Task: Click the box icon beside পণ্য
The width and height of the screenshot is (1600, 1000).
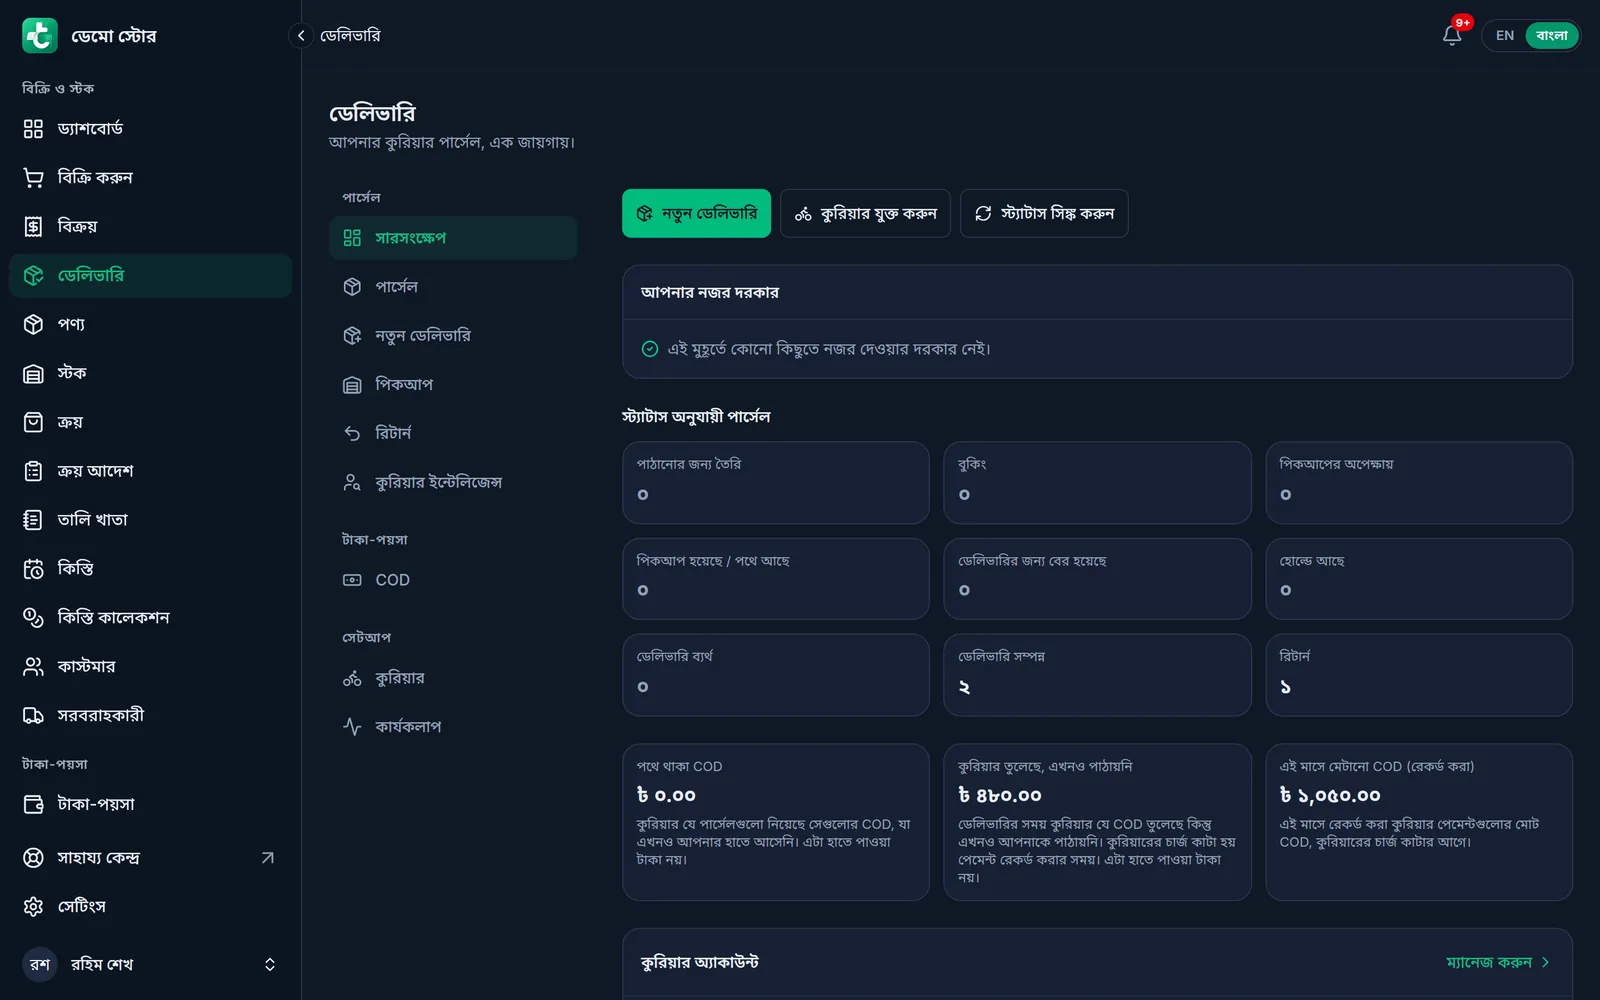Action: (33, 324)
